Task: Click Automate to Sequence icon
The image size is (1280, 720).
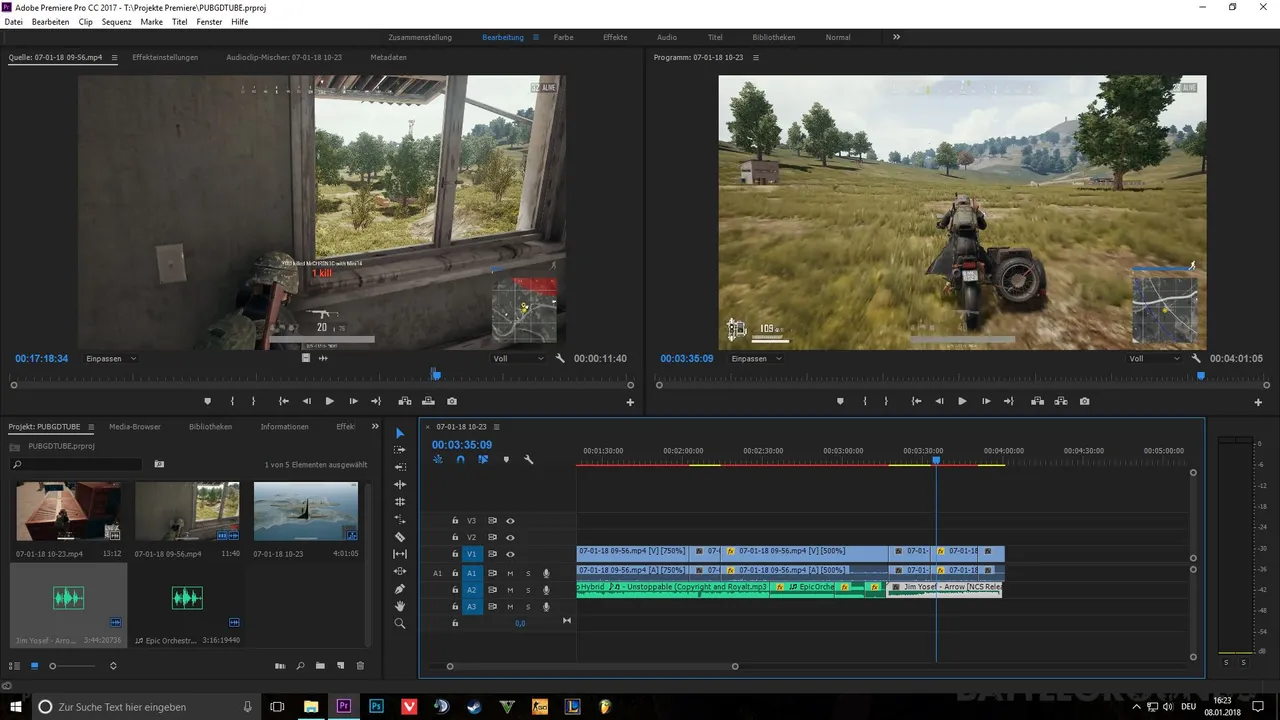Action: (x=280, y=666)
